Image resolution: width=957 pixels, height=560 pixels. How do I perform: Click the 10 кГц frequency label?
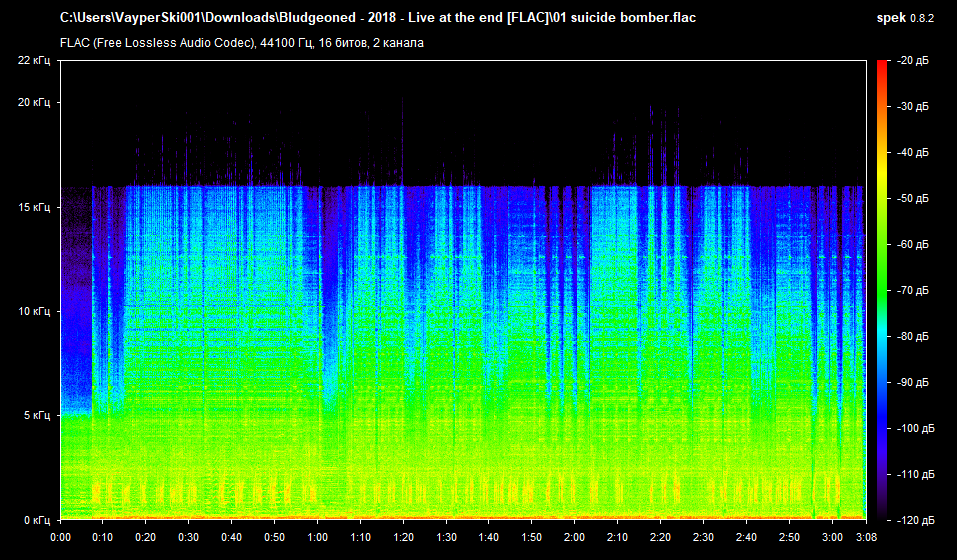point(34,311)
